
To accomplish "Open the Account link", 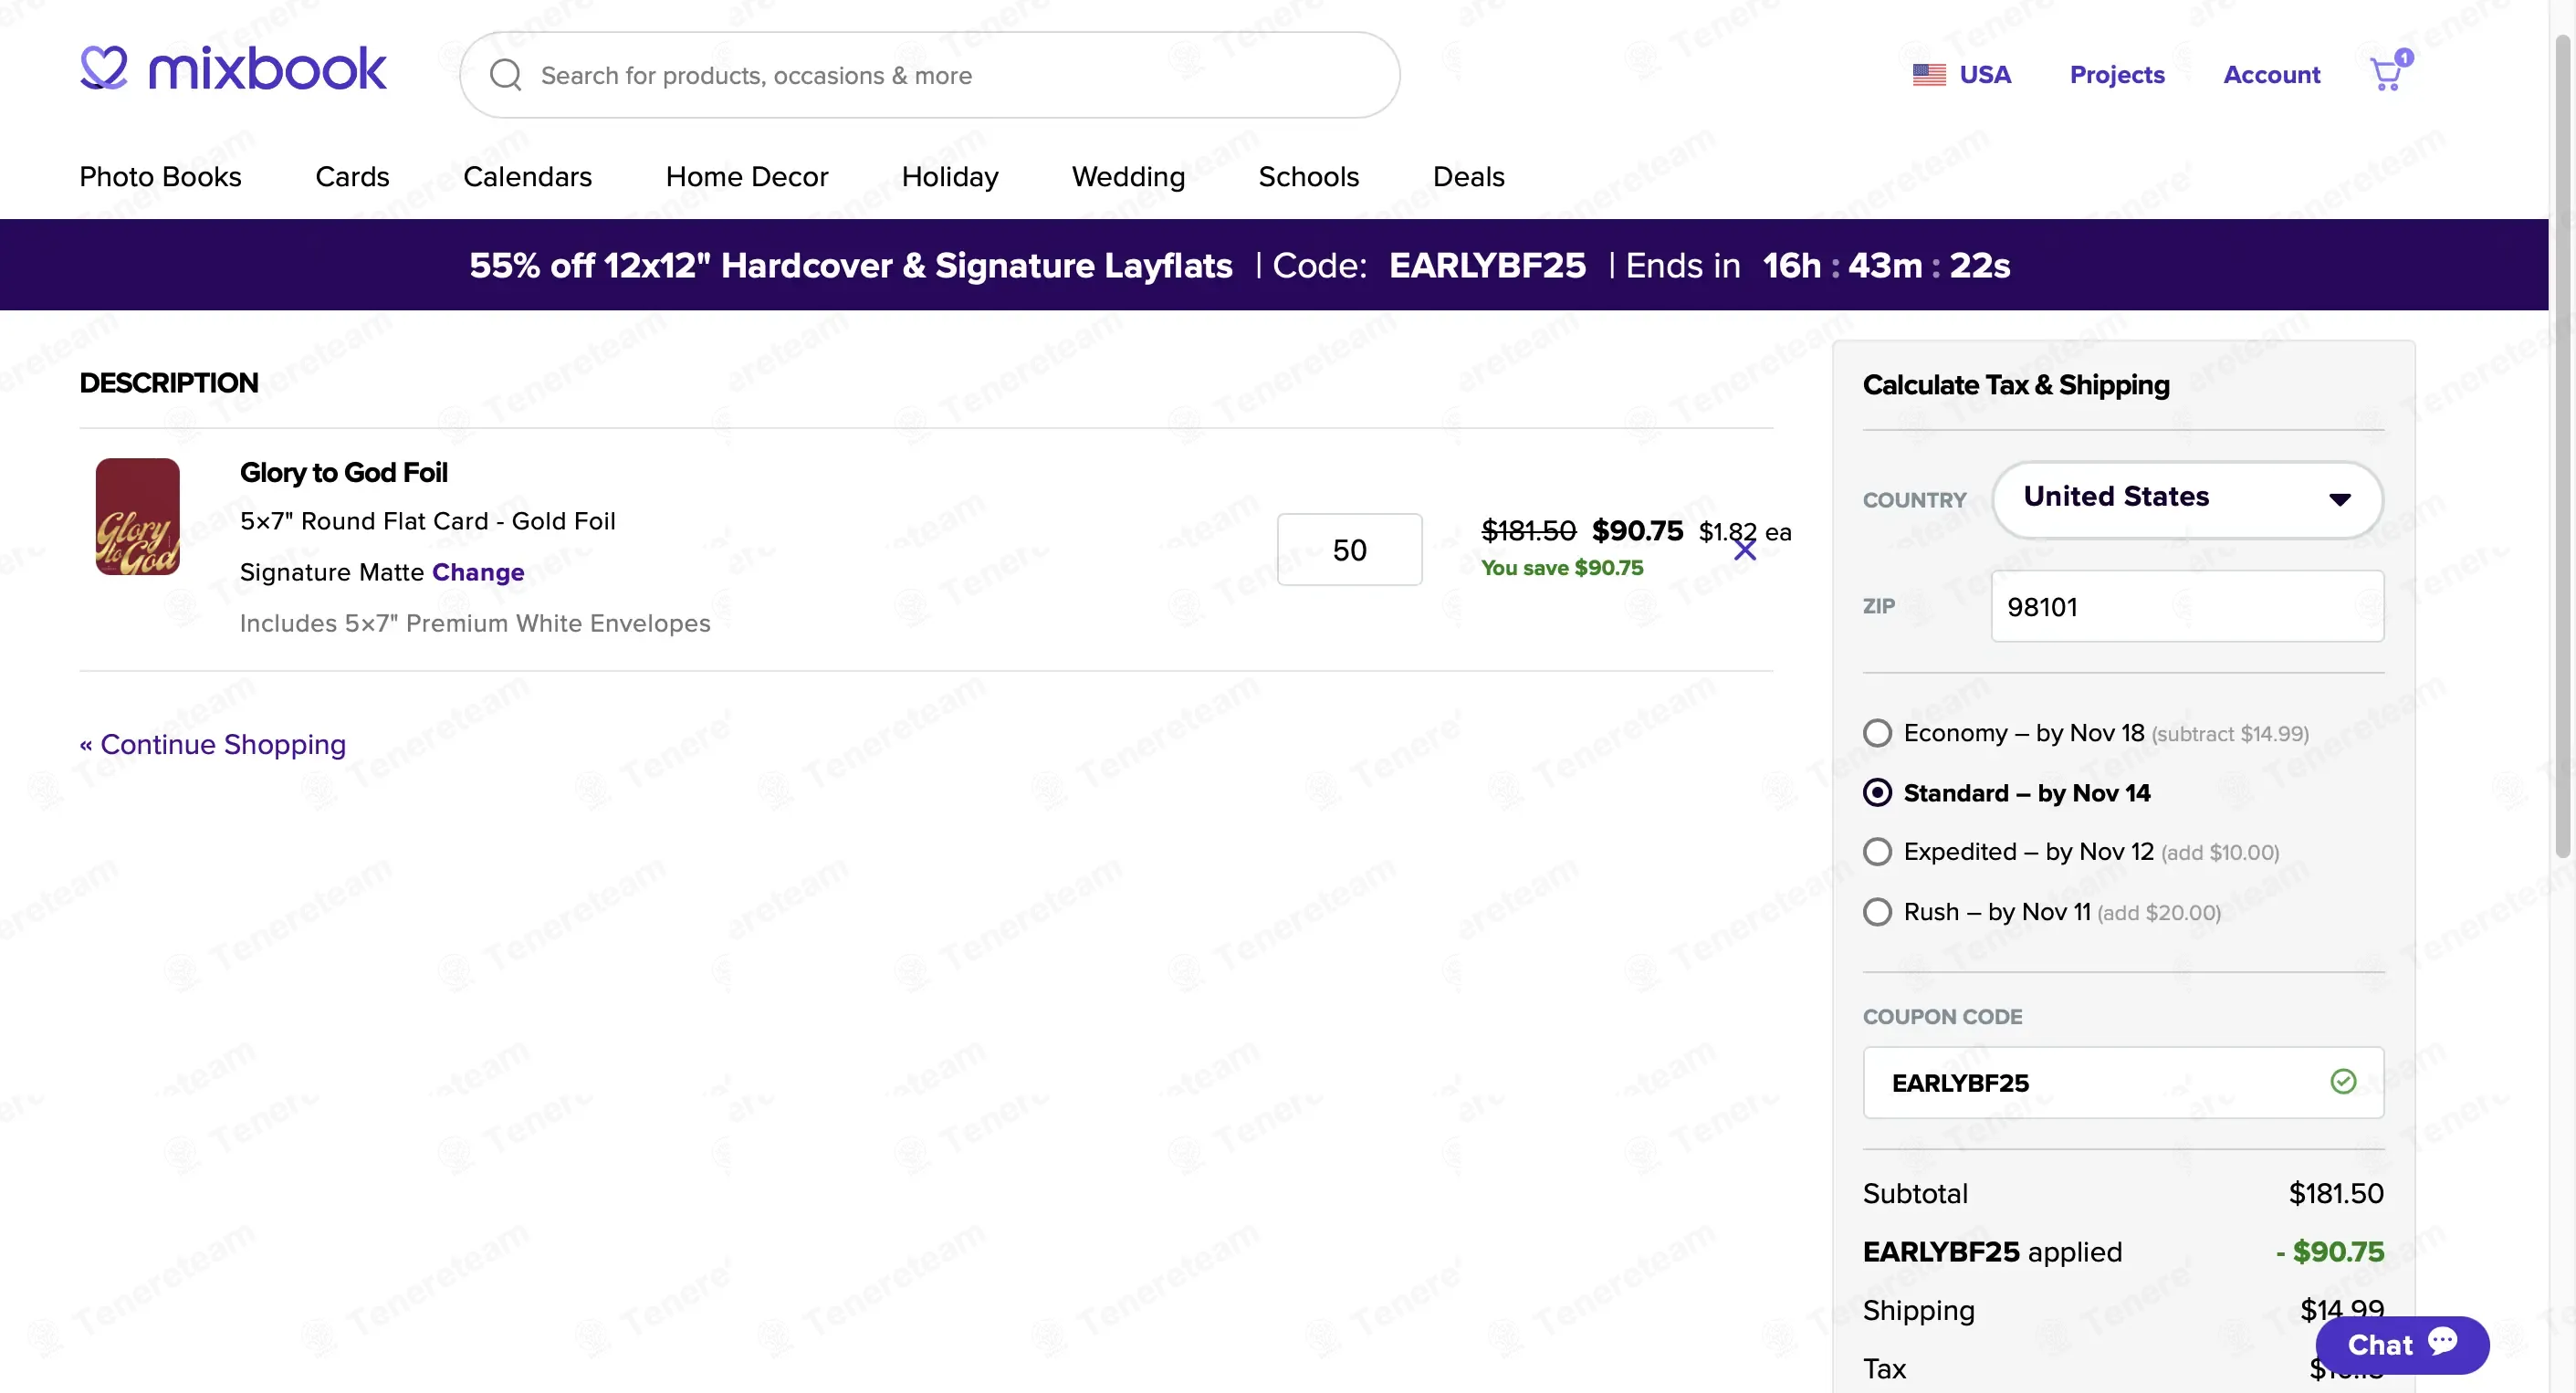I will pos(2271,75).
